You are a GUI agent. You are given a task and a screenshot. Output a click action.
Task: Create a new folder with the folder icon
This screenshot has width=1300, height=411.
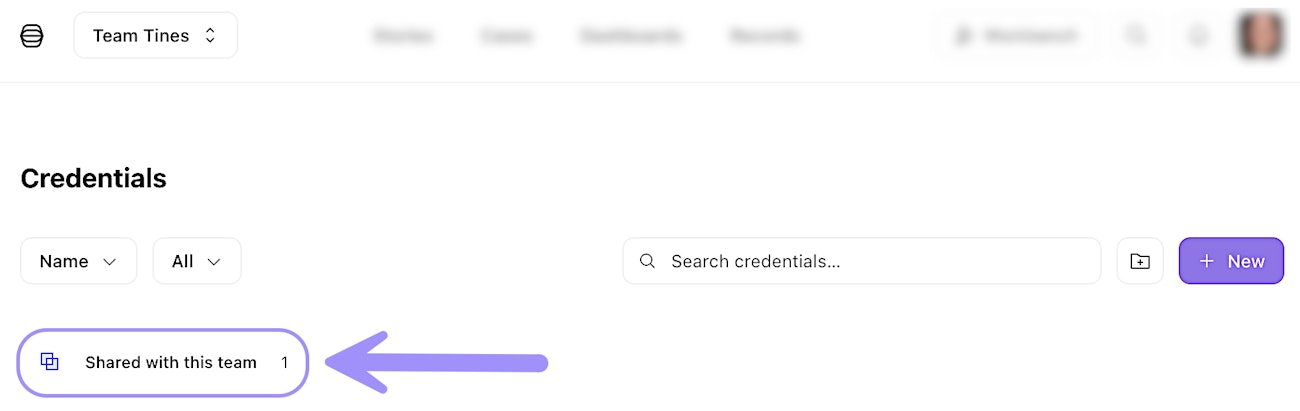coord(1140,261)
